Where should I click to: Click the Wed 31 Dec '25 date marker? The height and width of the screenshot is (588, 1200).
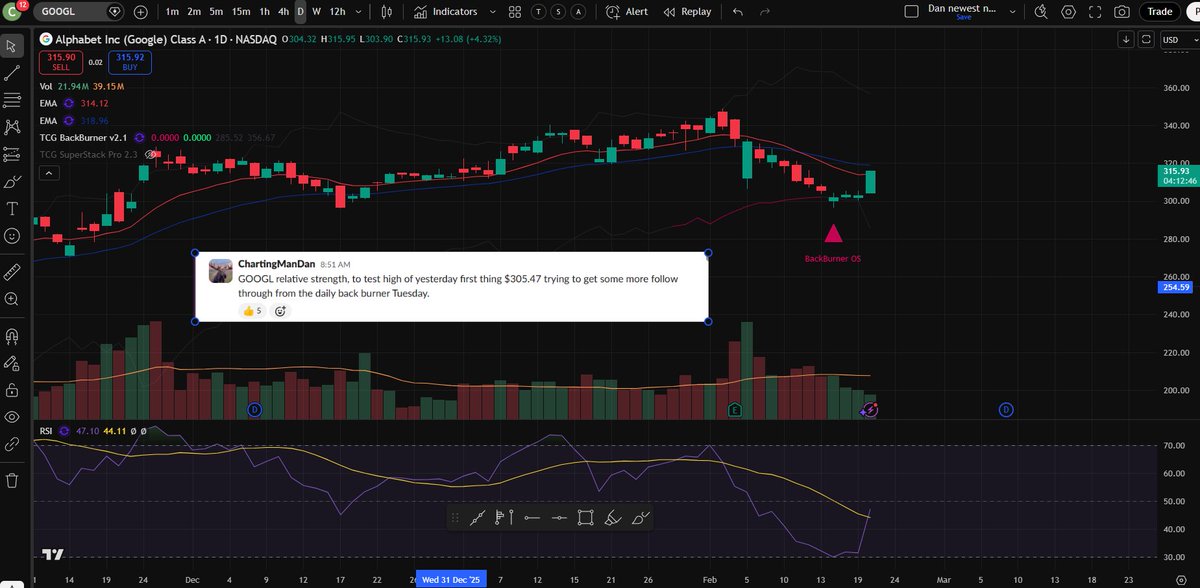(x=451, y=579)
